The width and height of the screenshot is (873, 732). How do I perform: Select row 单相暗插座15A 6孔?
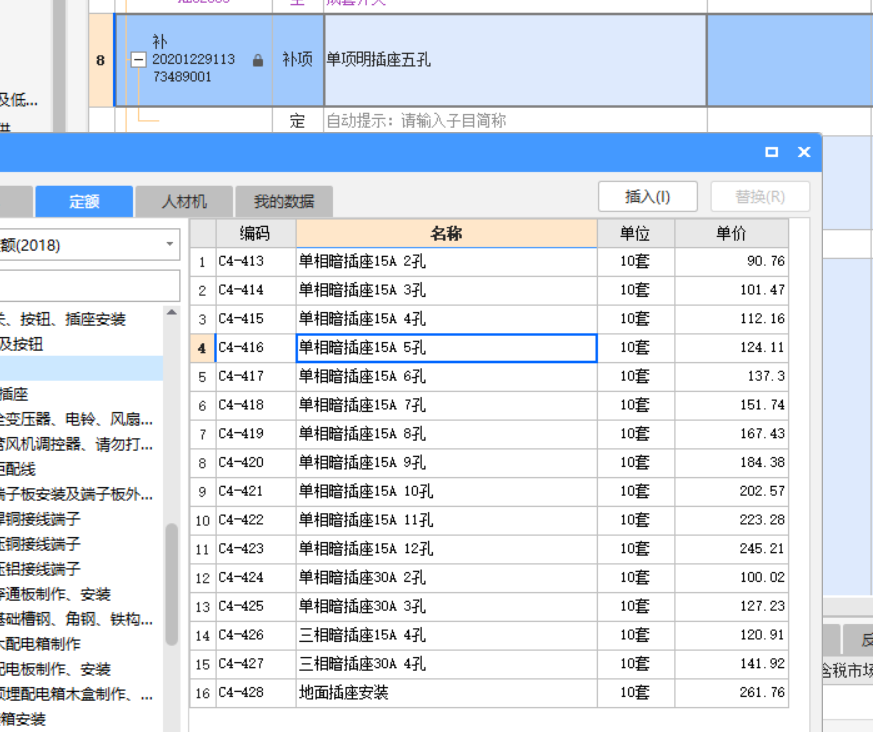[447, 377]
